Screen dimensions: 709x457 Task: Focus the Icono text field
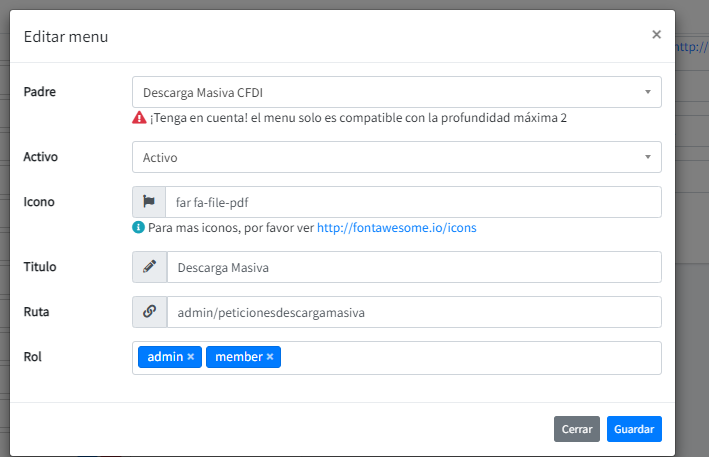pos(412,202)
